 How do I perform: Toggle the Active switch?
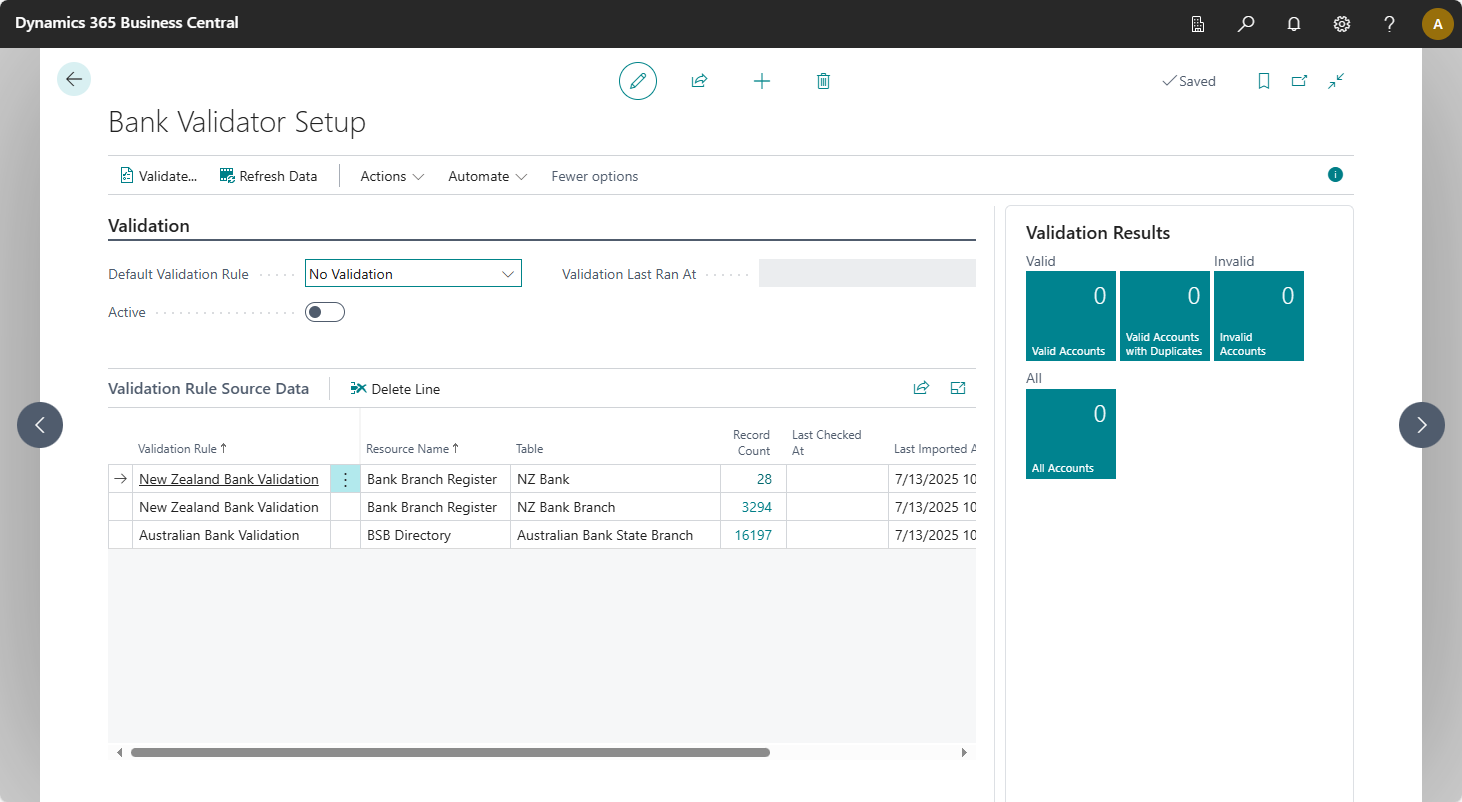(325, 312)
